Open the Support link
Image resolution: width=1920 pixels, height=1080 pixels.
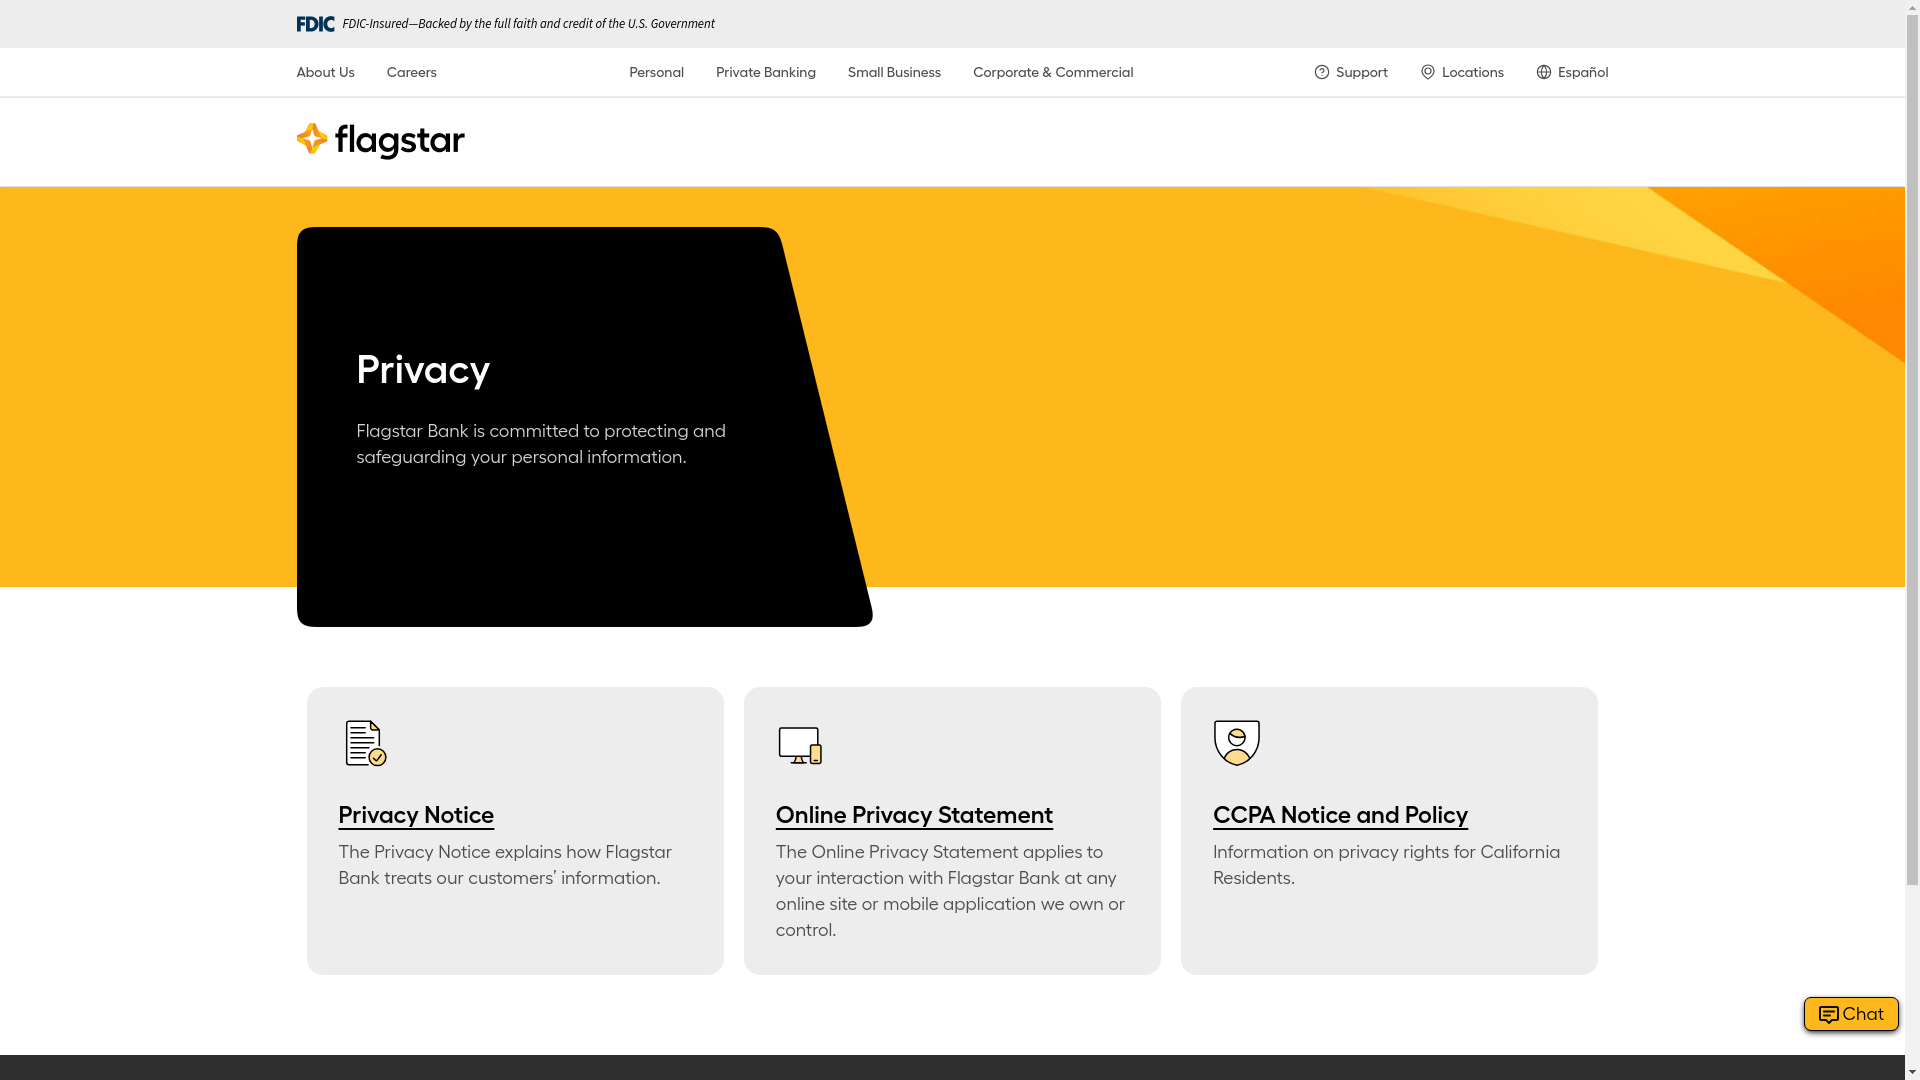point(1350,72)
